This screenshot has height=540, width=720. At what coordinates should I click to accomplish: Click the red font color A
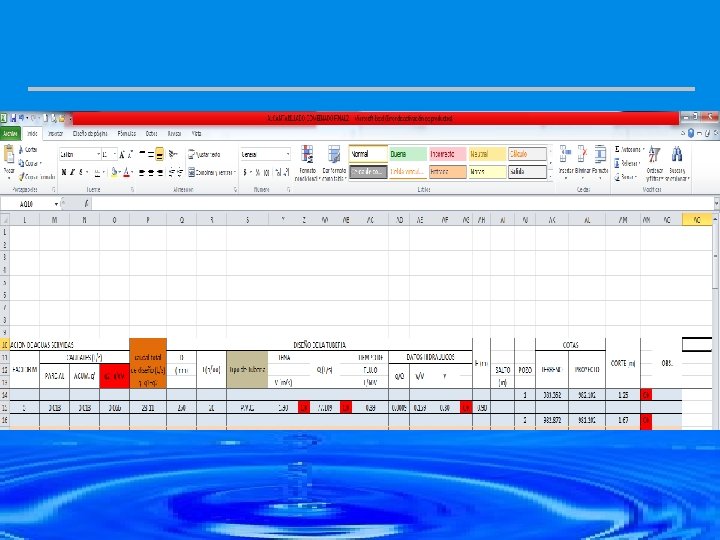point(126,173)
